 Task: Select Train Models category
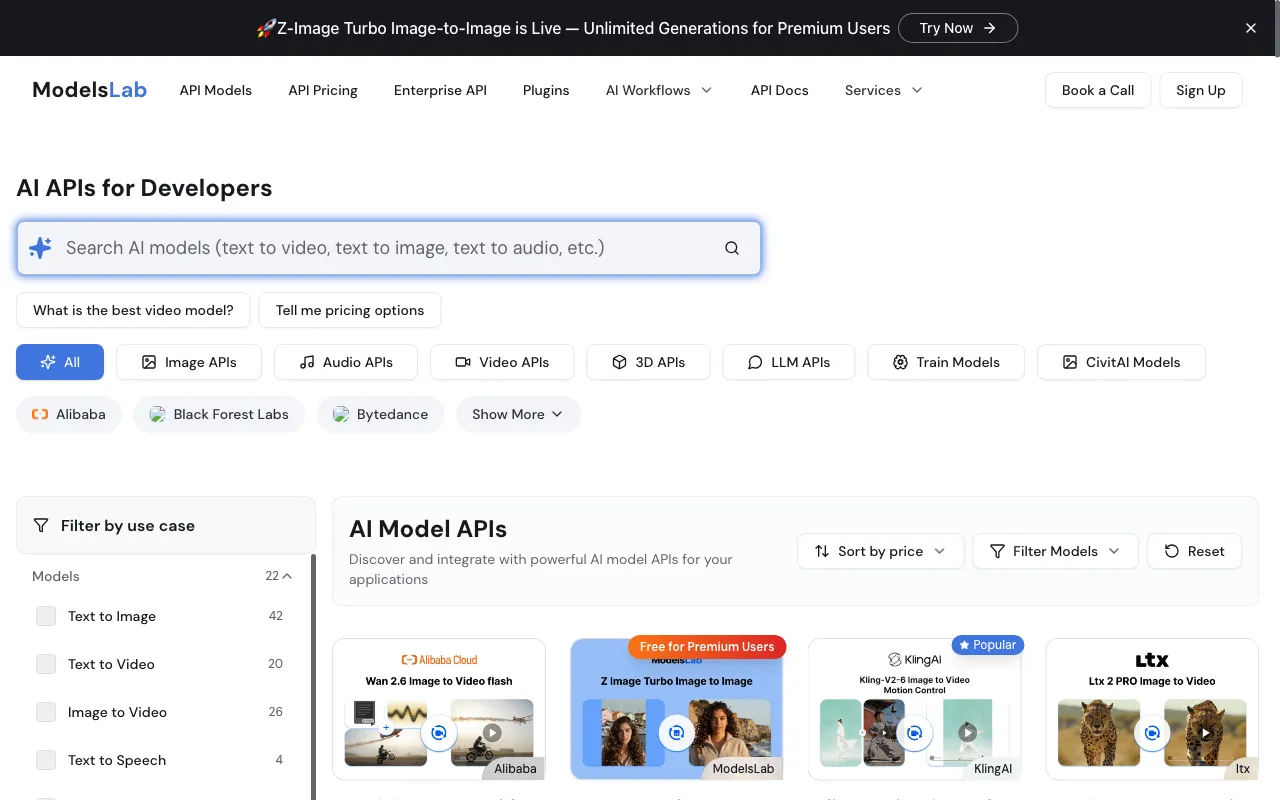coord(946,362)
